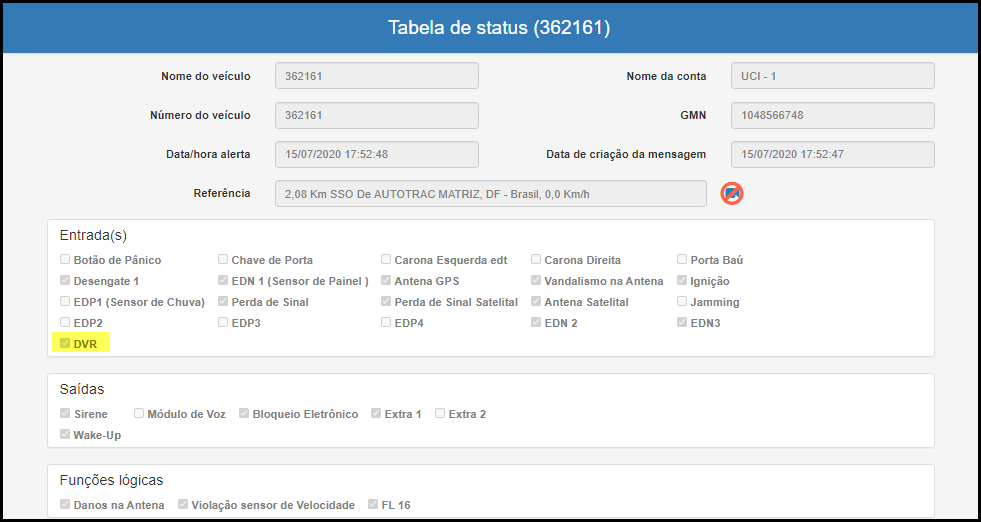Toggle the FL 16 checkbox
The width and height of the screenshot is (981, 522).
(x=373, y=504)
